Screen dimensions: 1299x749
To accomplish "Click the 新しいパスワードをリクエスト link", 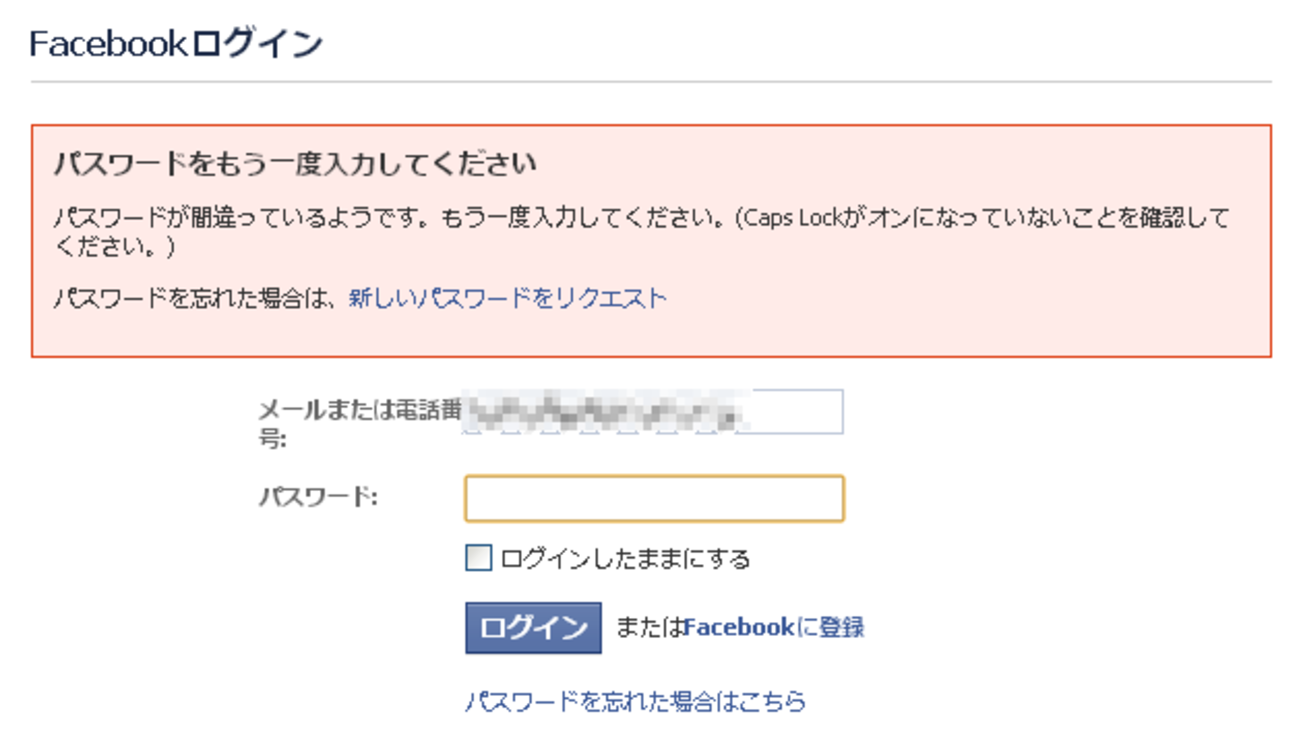I will pyautogui.click(x=507, y=298).
